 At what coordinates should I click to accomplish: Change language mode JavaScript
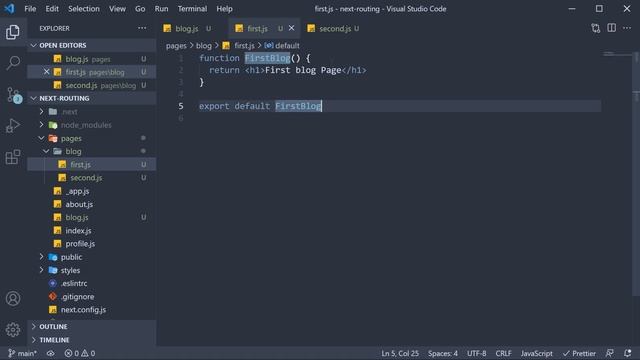pyautogui.click(x=536, y=353)
